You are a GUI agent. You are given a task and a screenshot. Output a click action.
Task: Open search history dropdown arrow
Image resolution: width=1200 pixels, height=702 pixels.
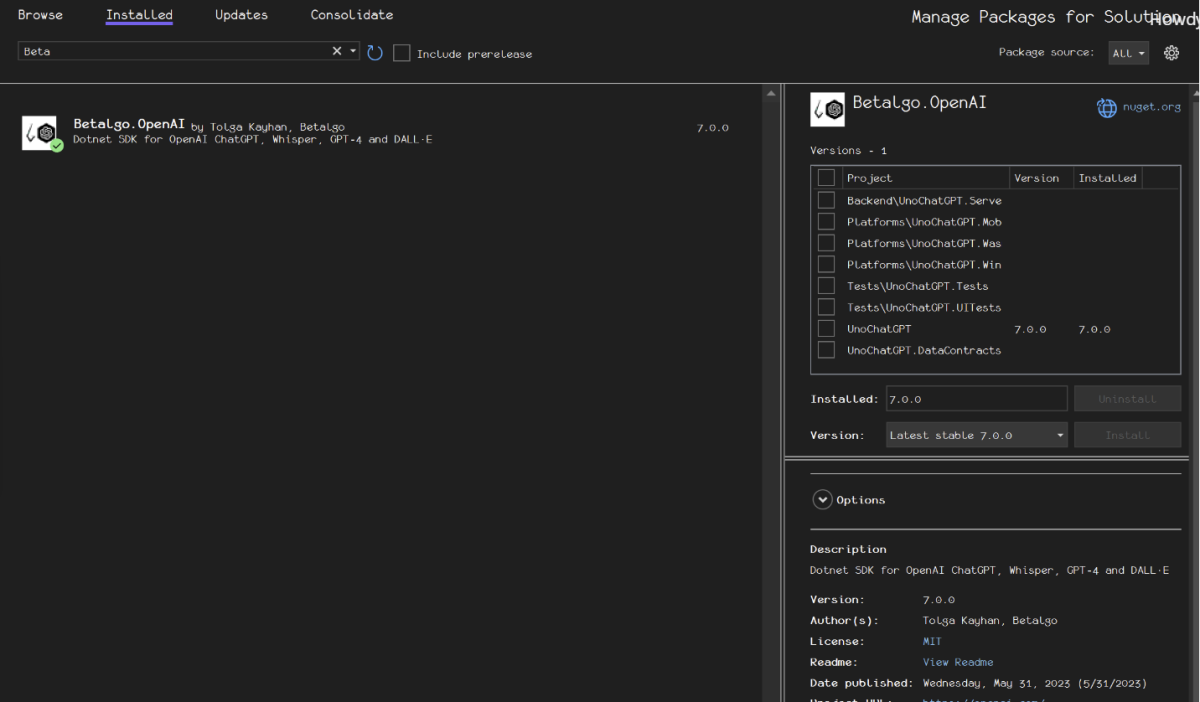[x=353, y=51]
